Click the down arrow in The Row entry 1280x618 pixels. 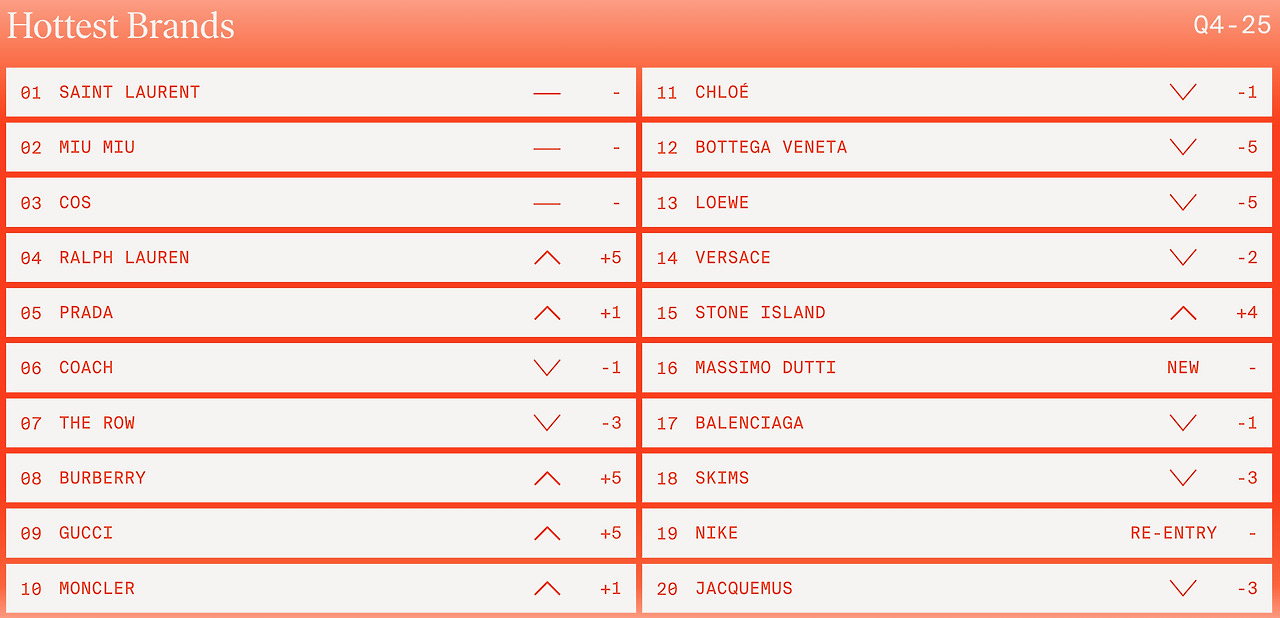coord(547,422)
